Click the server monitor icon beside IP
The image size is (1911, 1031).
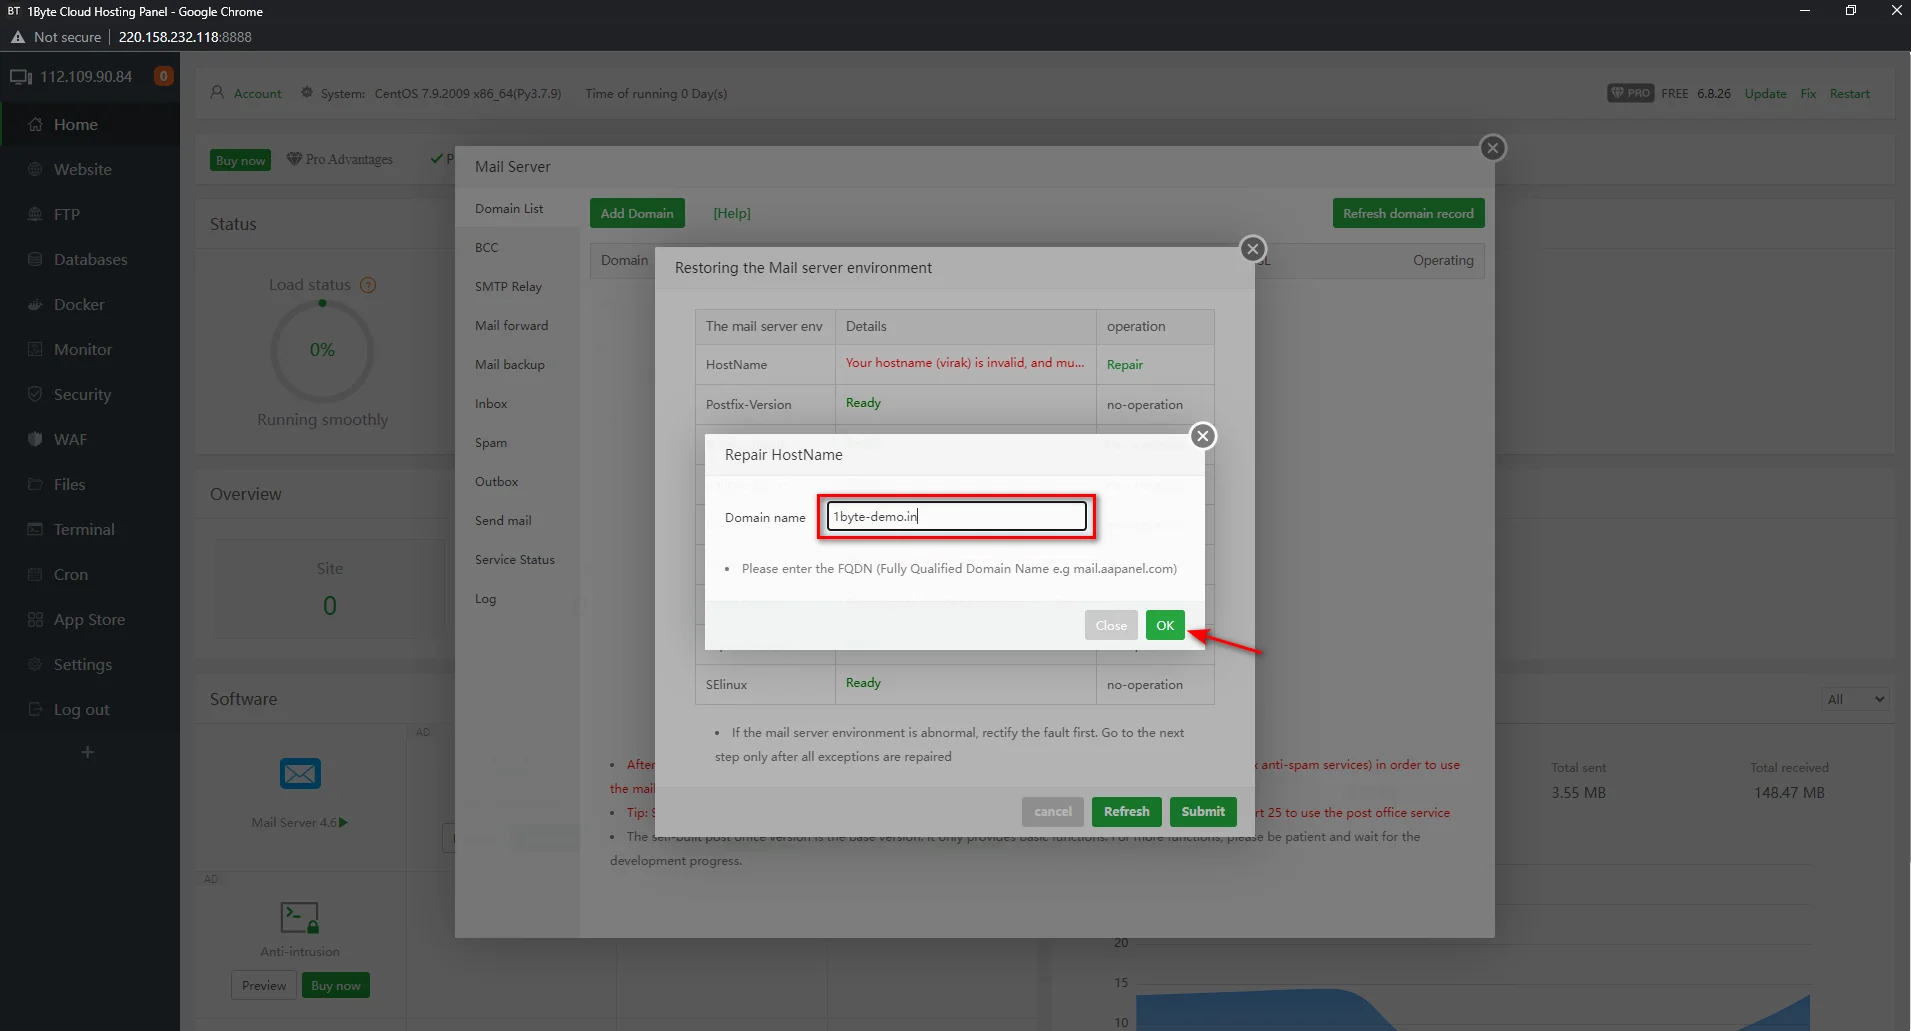point(21,76)
